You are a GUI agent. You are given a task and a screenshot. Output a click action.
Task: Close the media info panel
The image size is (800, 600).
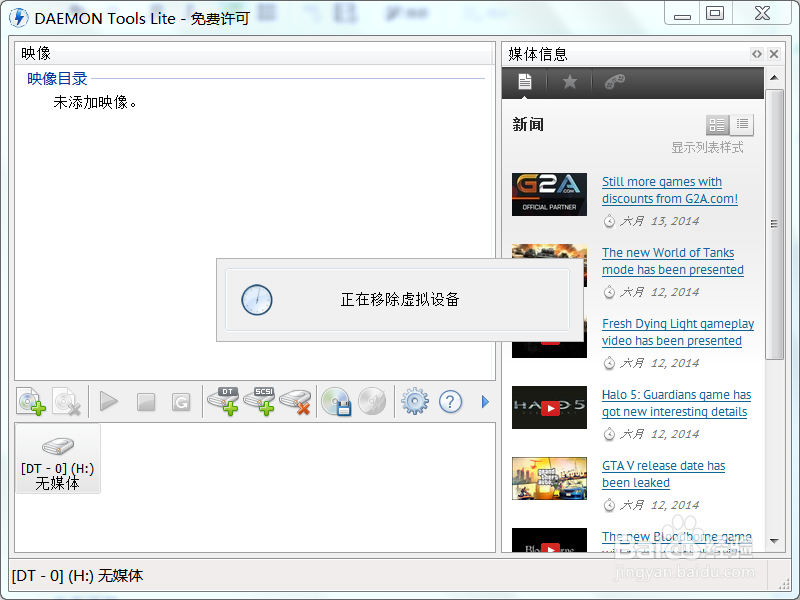point(774,54)
